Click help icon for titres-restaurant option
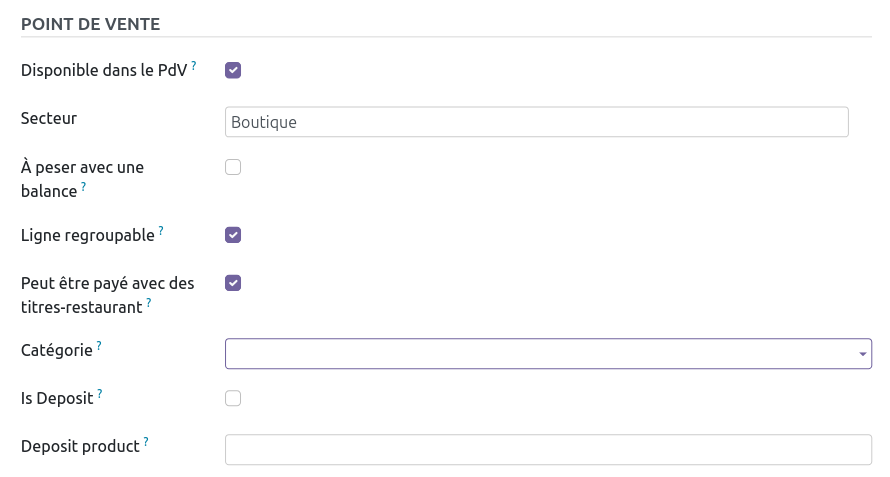Viewport: 890px width, 477px height. point(149,302)
